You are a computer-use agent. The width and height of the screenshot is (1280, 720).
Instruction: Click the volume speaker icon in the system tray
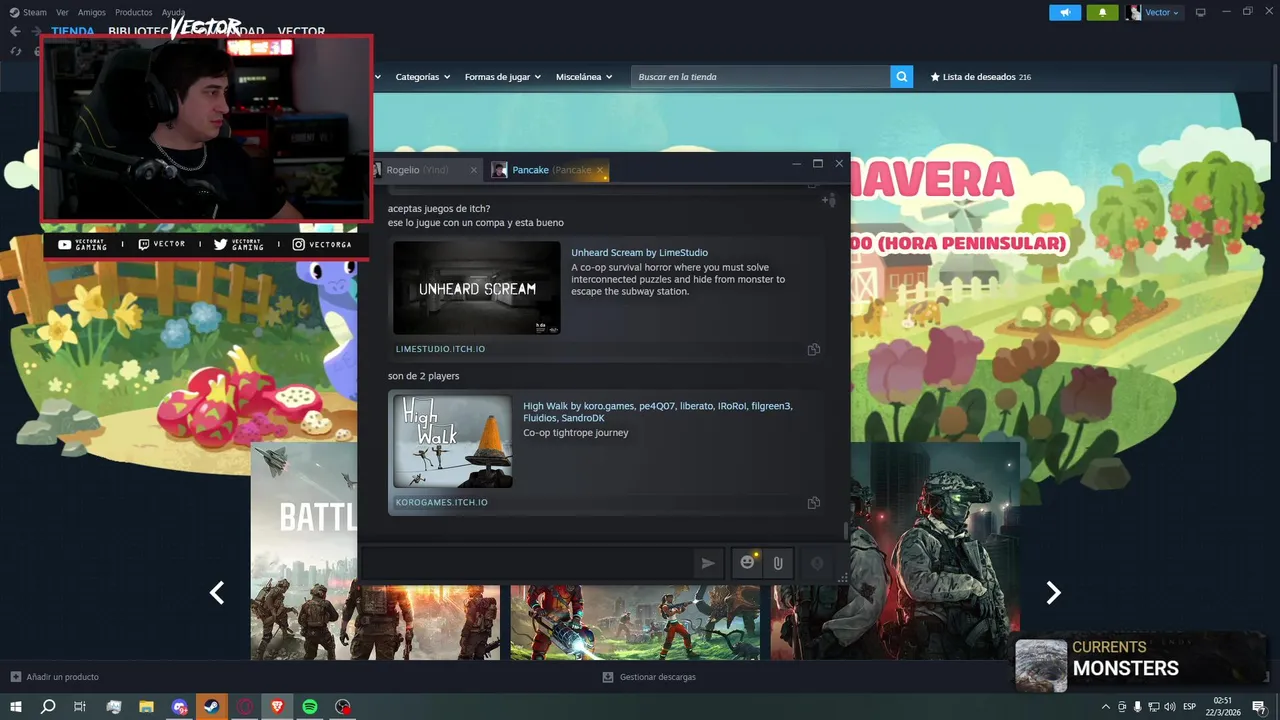(x=1170, y=707)
